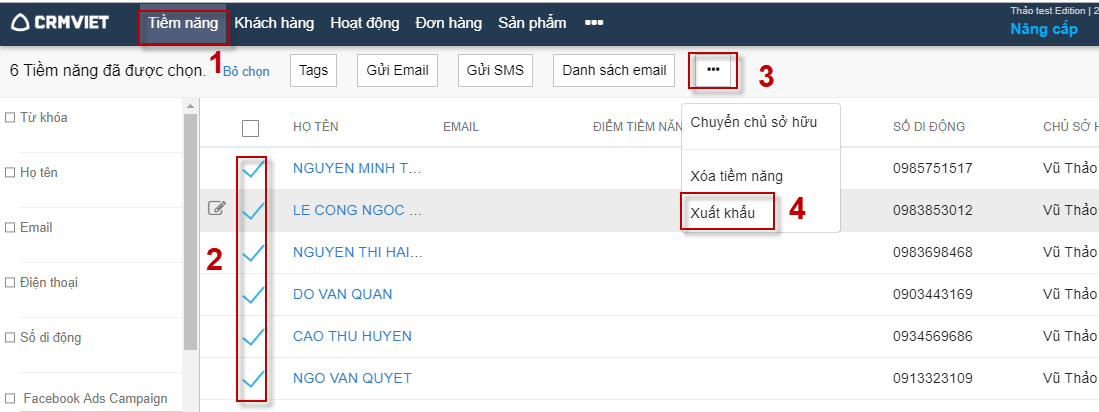Click the left filter panel scrollbar
Image resolution: width=1099 pixels, height=412 pixels.
tap(190, 230)
